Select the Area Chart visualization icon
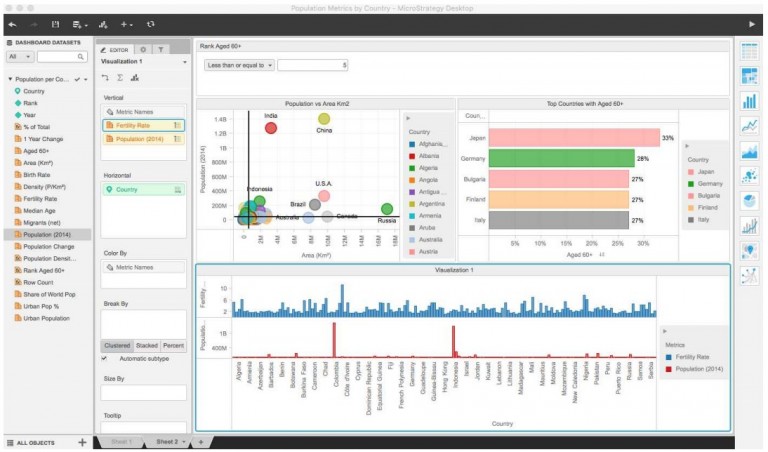768x452 pixels. pos(750,150)
